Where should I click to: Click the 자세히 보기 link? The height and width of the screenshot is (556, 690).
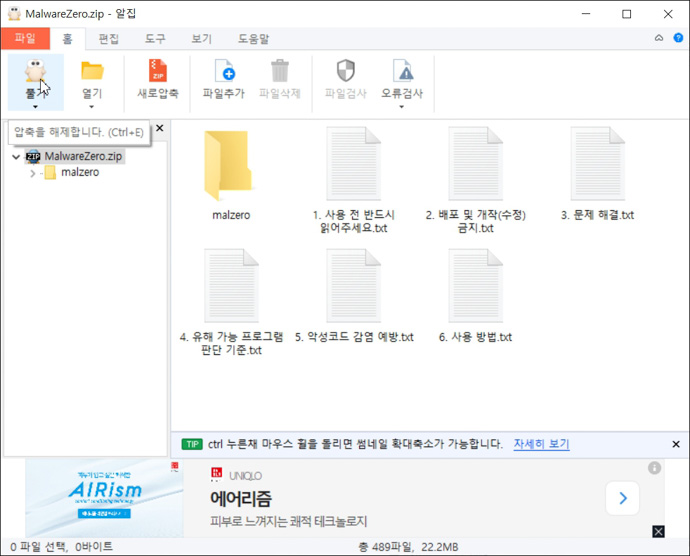tap(541, 444)
